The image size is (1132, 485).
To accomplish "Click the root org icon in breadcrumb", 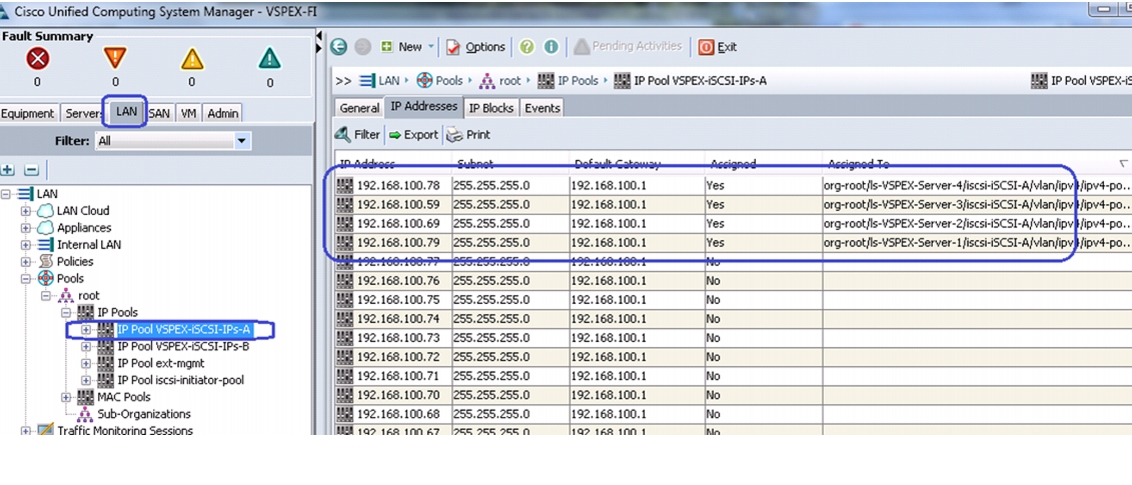I will [x=487, y=81].
